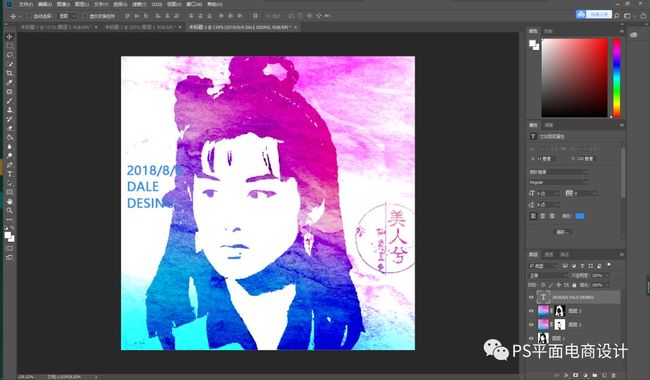Click the search icon at top right
This screenshot has width=650, height=380.
pyautogui.click(x=617, y=16)
